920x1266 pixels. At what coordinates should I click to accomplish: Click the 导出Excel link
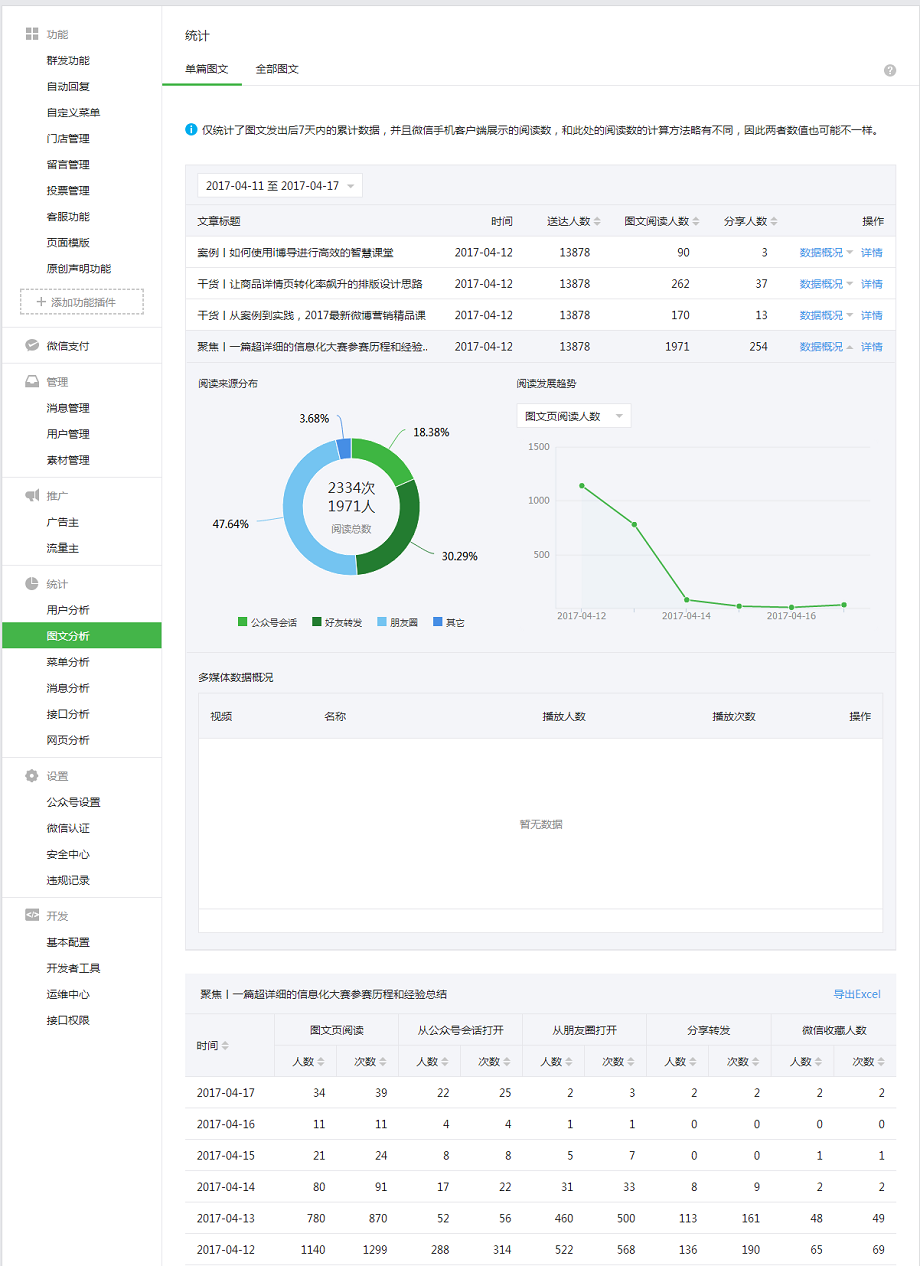(857, 994)
